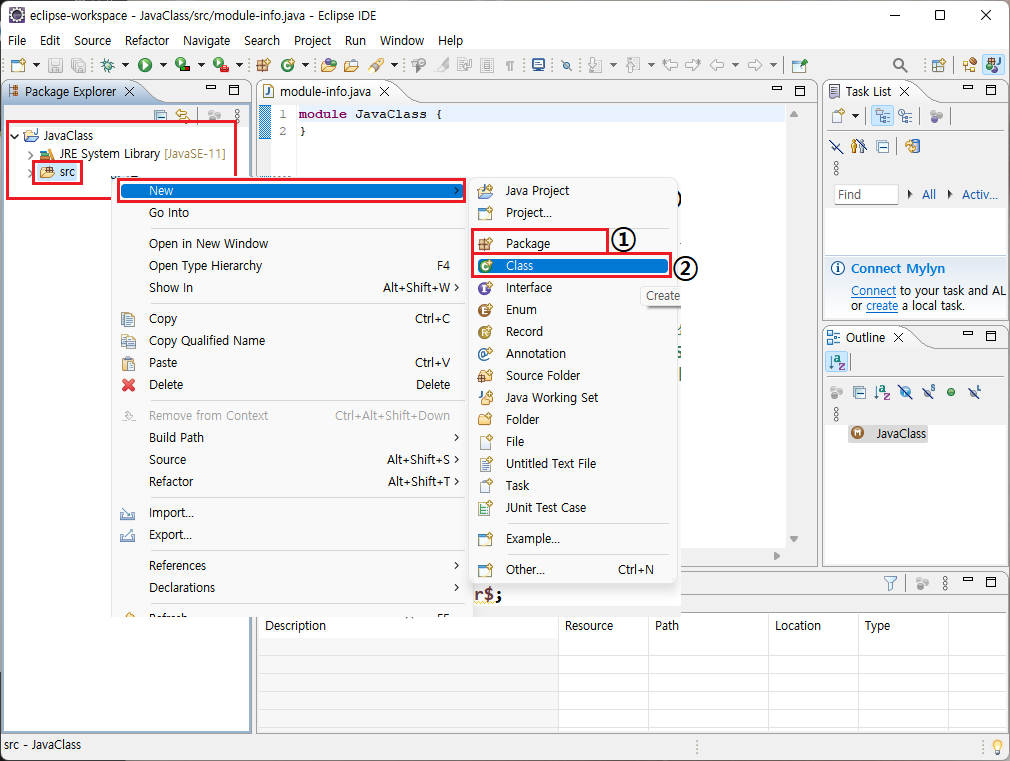
Task: Click the Last Edit Location icon
Action: pos(671,65)
